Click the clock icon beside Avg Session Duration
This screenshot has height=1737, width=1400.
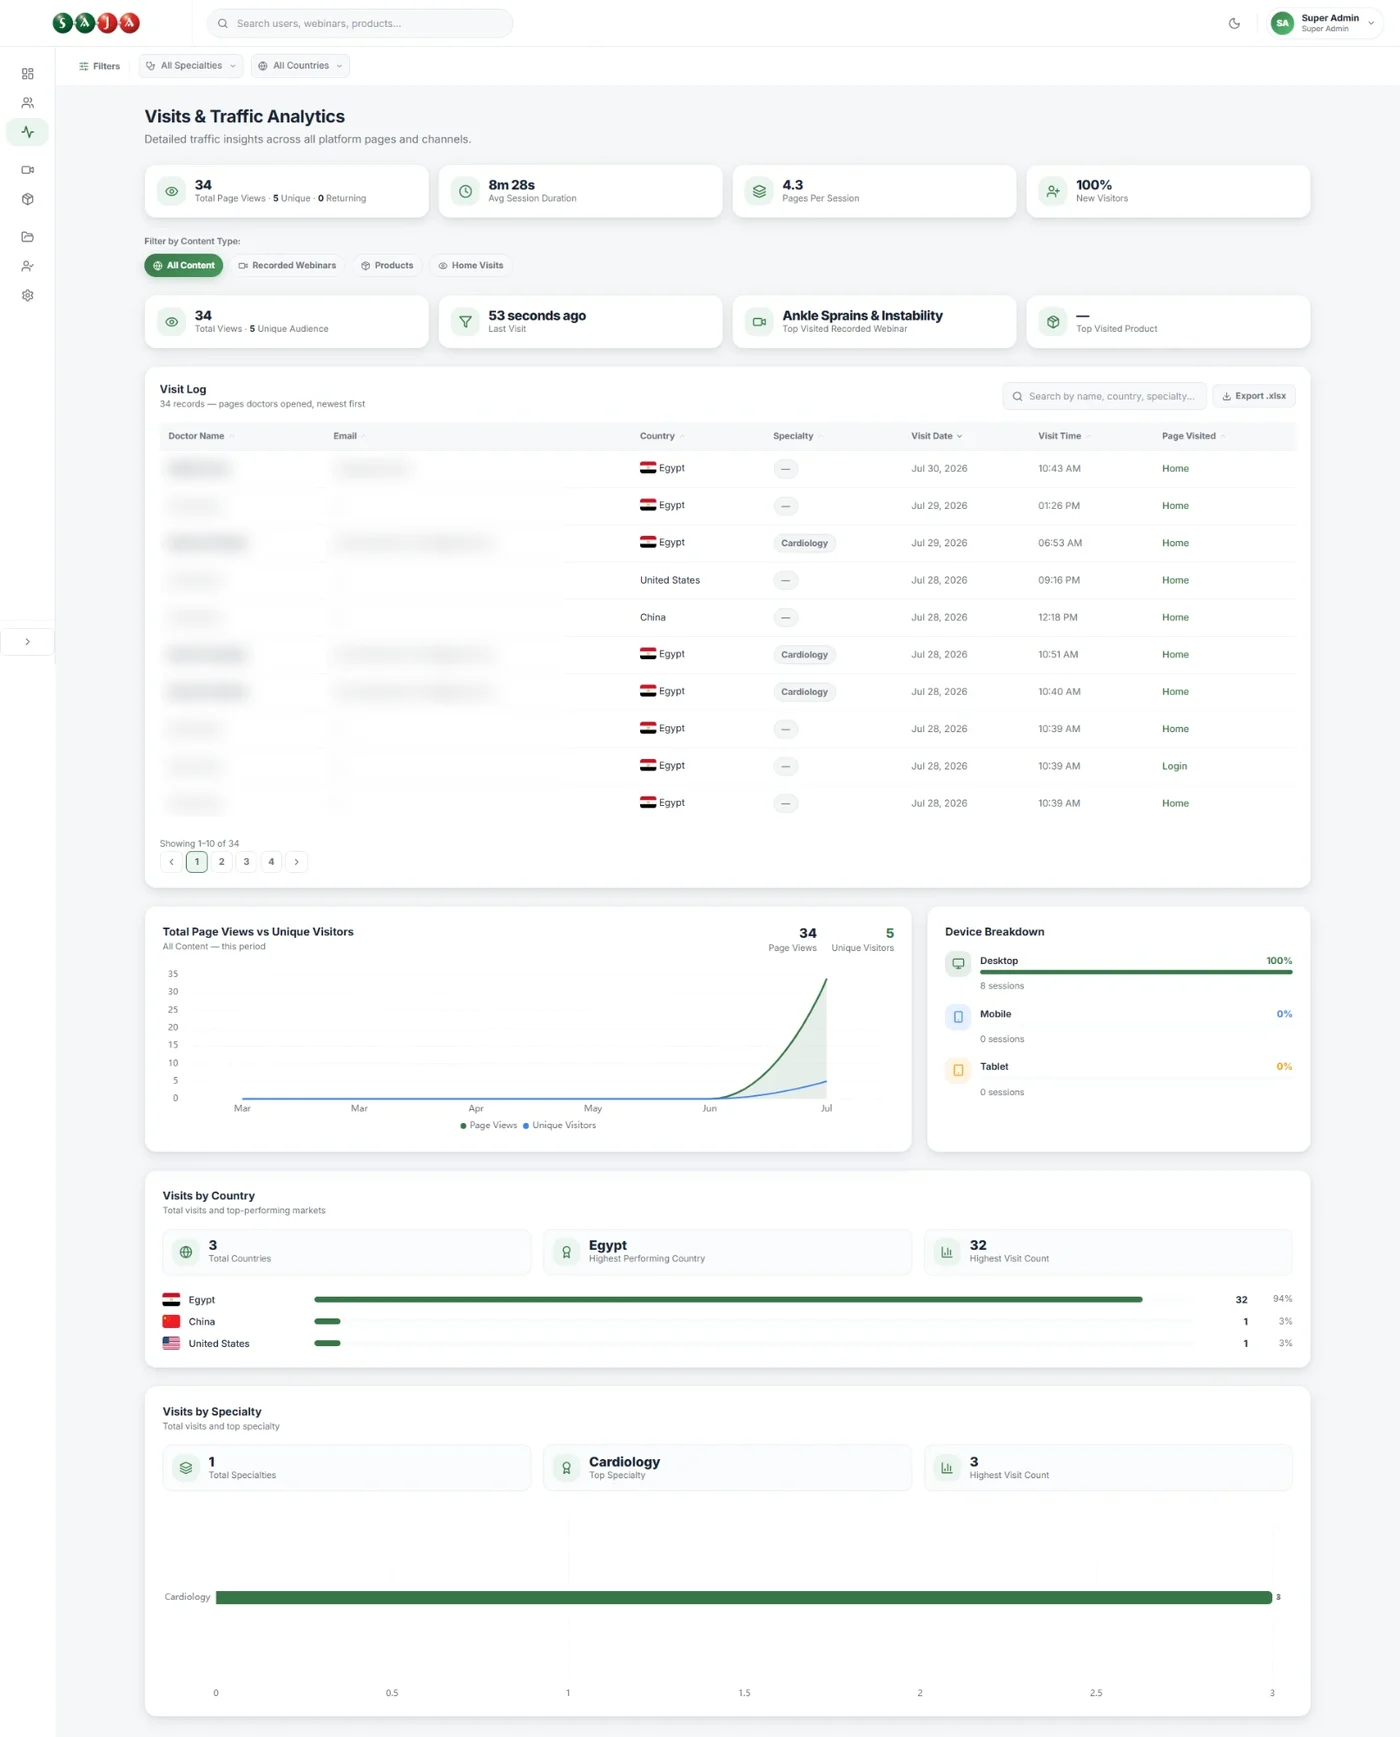tap(465, 191)
